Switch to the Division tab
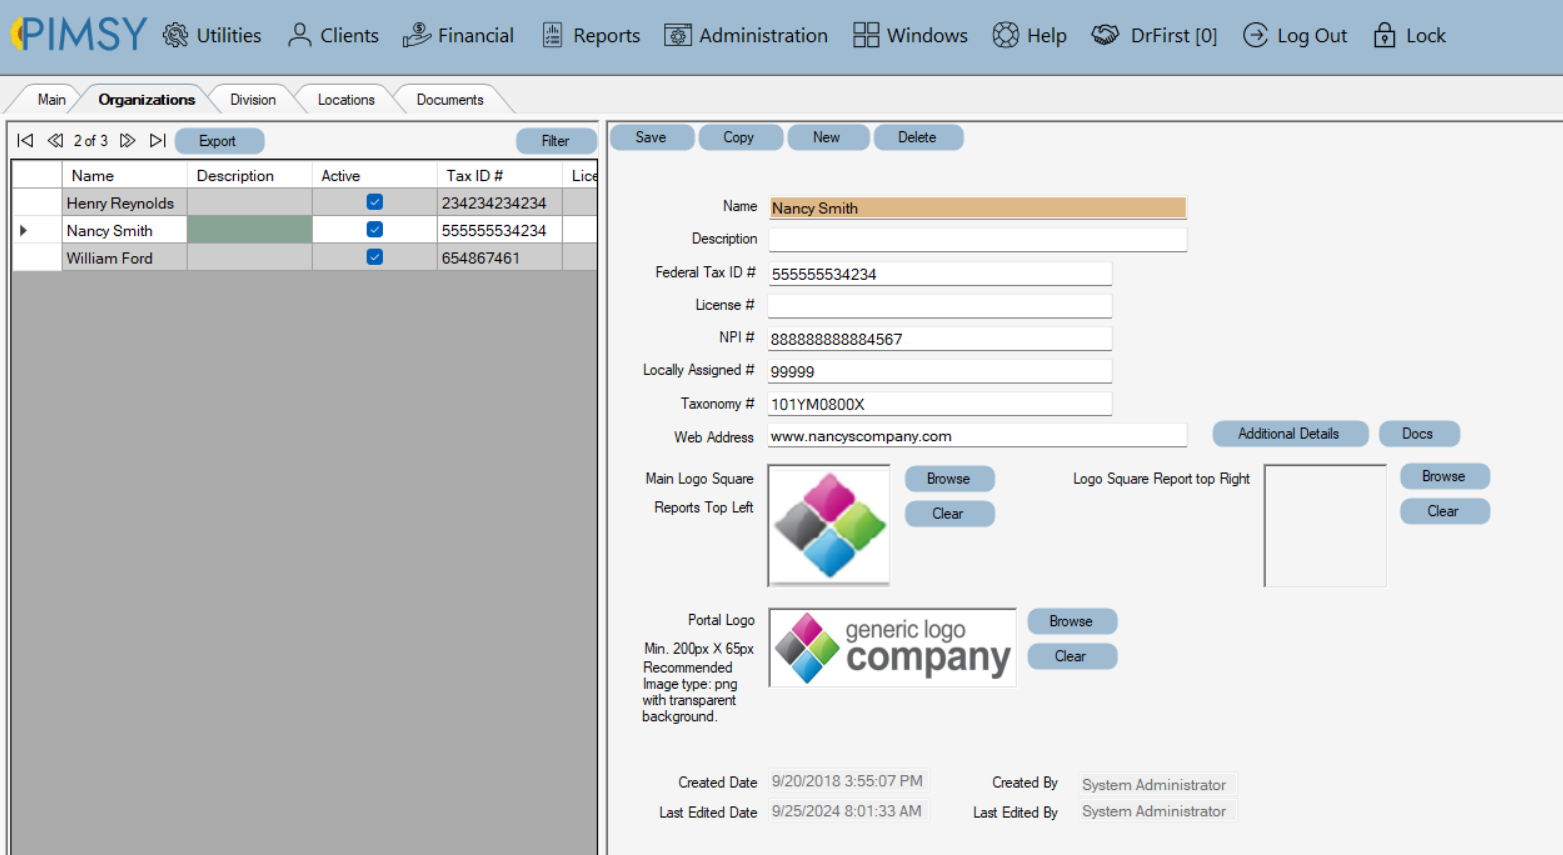This screenshot has height=855, width=1563. 252,99
